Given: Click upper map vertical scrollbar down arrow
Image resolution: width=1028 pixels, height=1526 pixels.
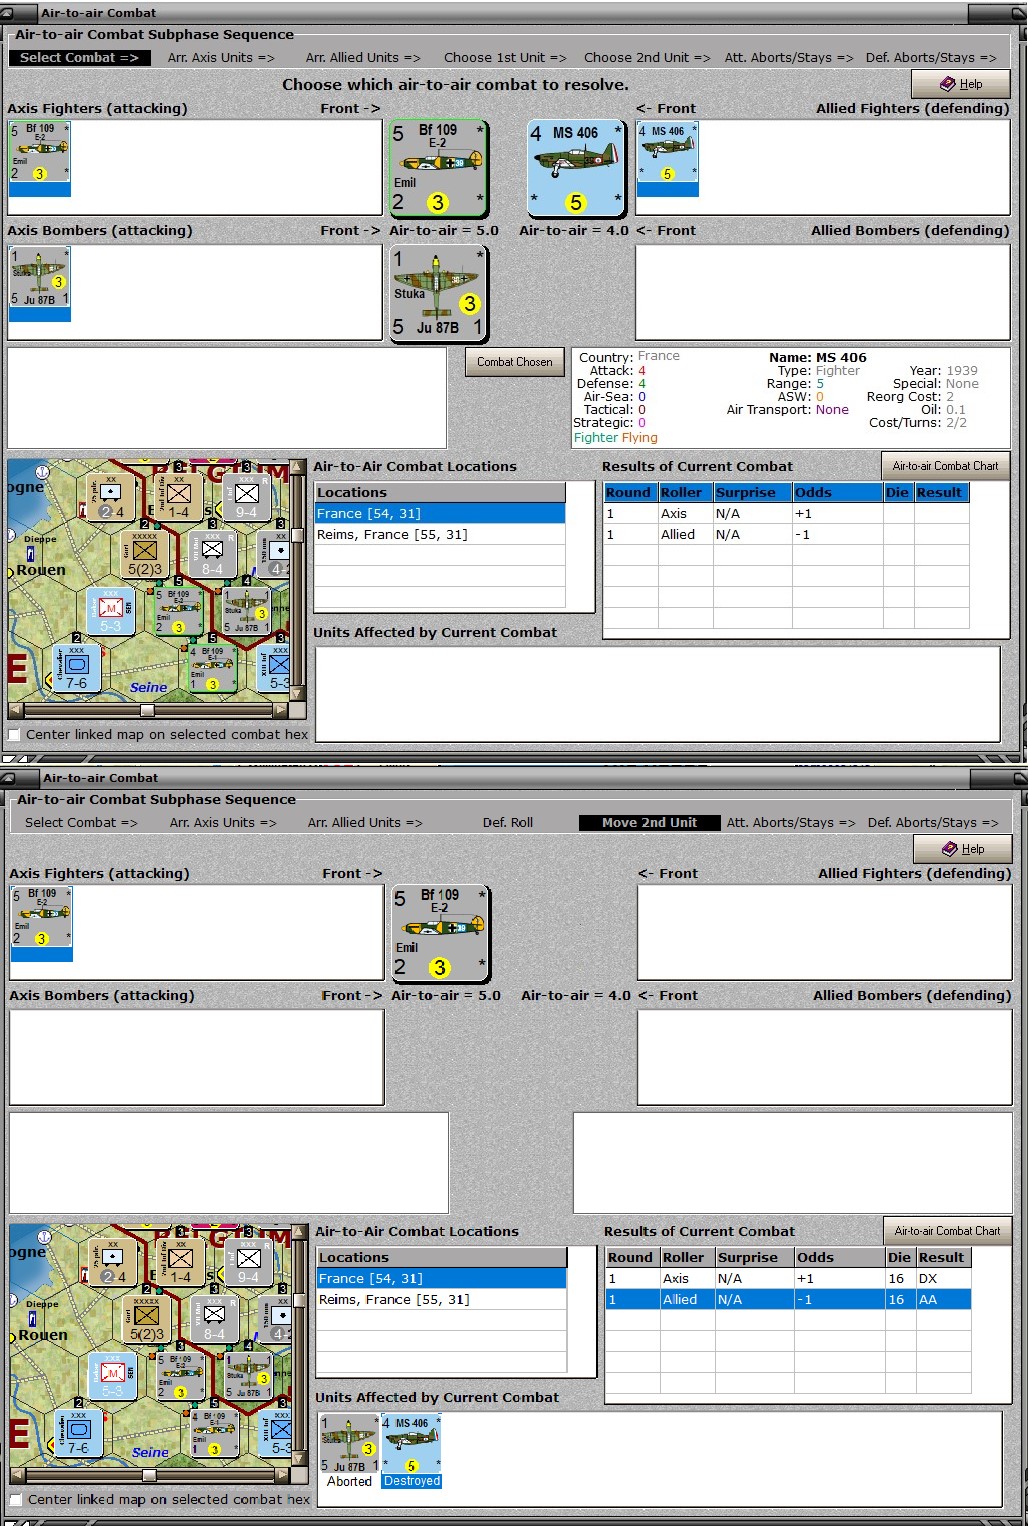Looking at the screenshot, I should tap(297, 694).
